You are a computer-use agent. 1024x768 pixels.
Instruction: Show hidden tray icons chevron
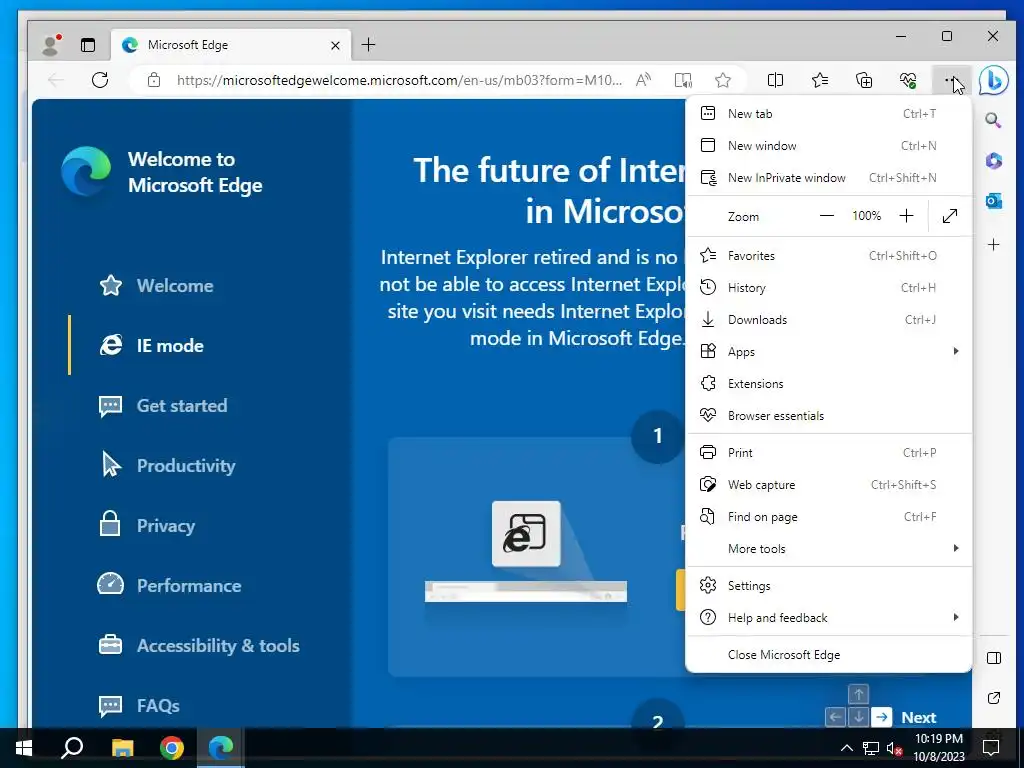click(x=846, y=748)
